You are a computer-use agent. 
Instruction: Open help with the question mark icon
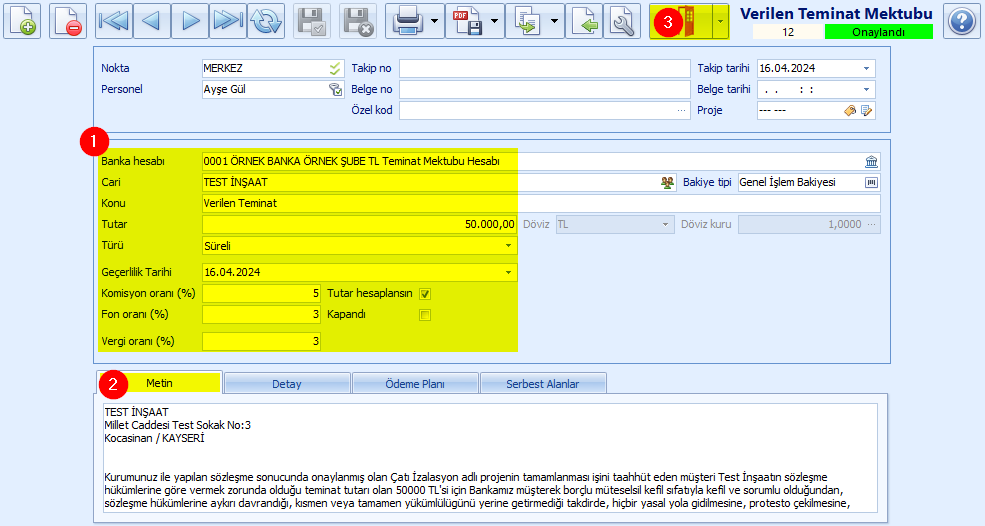coord(962,21)
